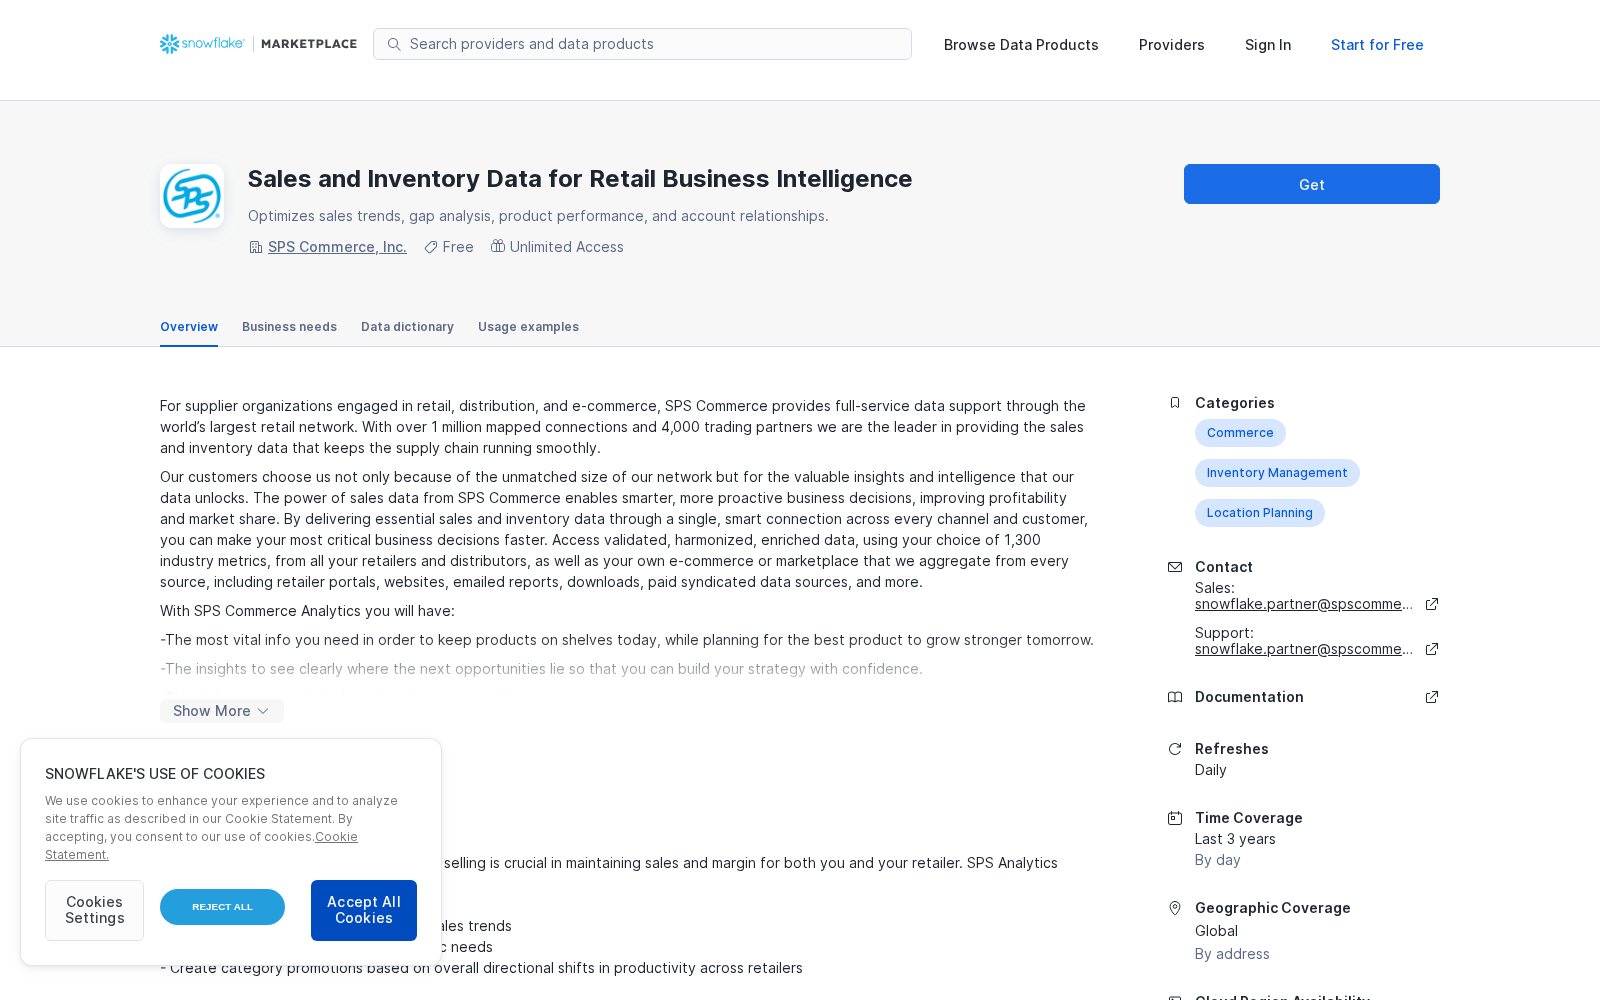This screenshot has width=1600, height=1000.
Task: Click the 'Daily' refresh value
Action: click(1210, 770)
